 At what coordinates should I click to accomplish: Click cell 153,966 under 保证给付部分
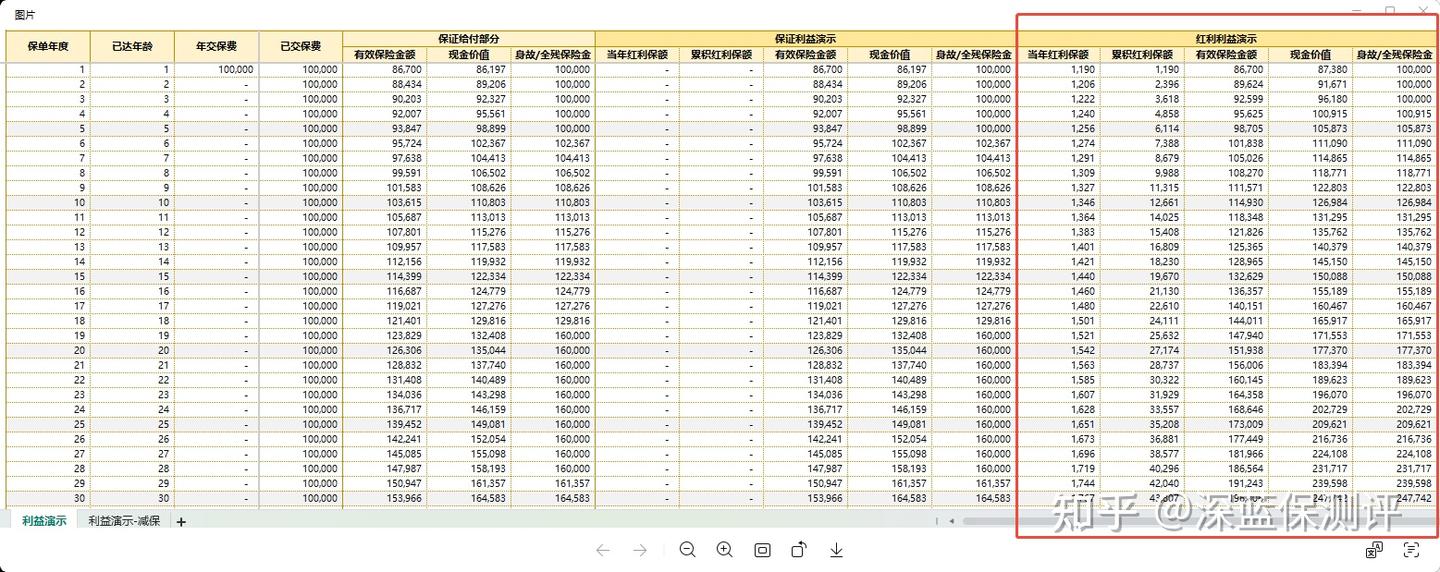(x=384, y=497)
